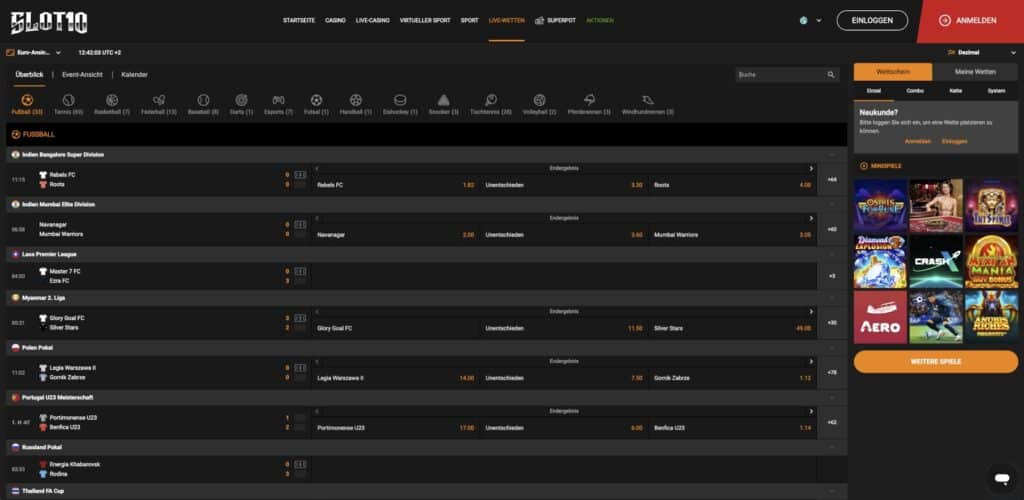Show +64 more markets for Rebels FC

[831, 179]
